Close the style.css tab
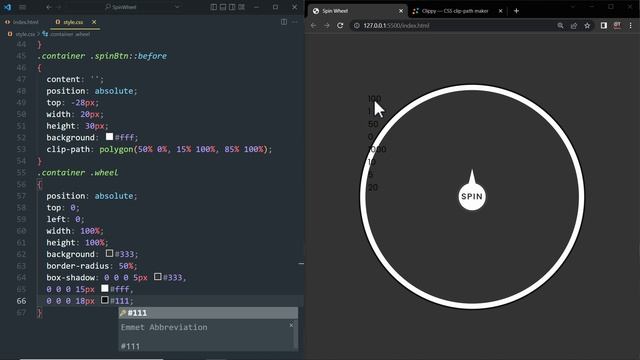This screenshot has width=640, height=360. point(94,22)
